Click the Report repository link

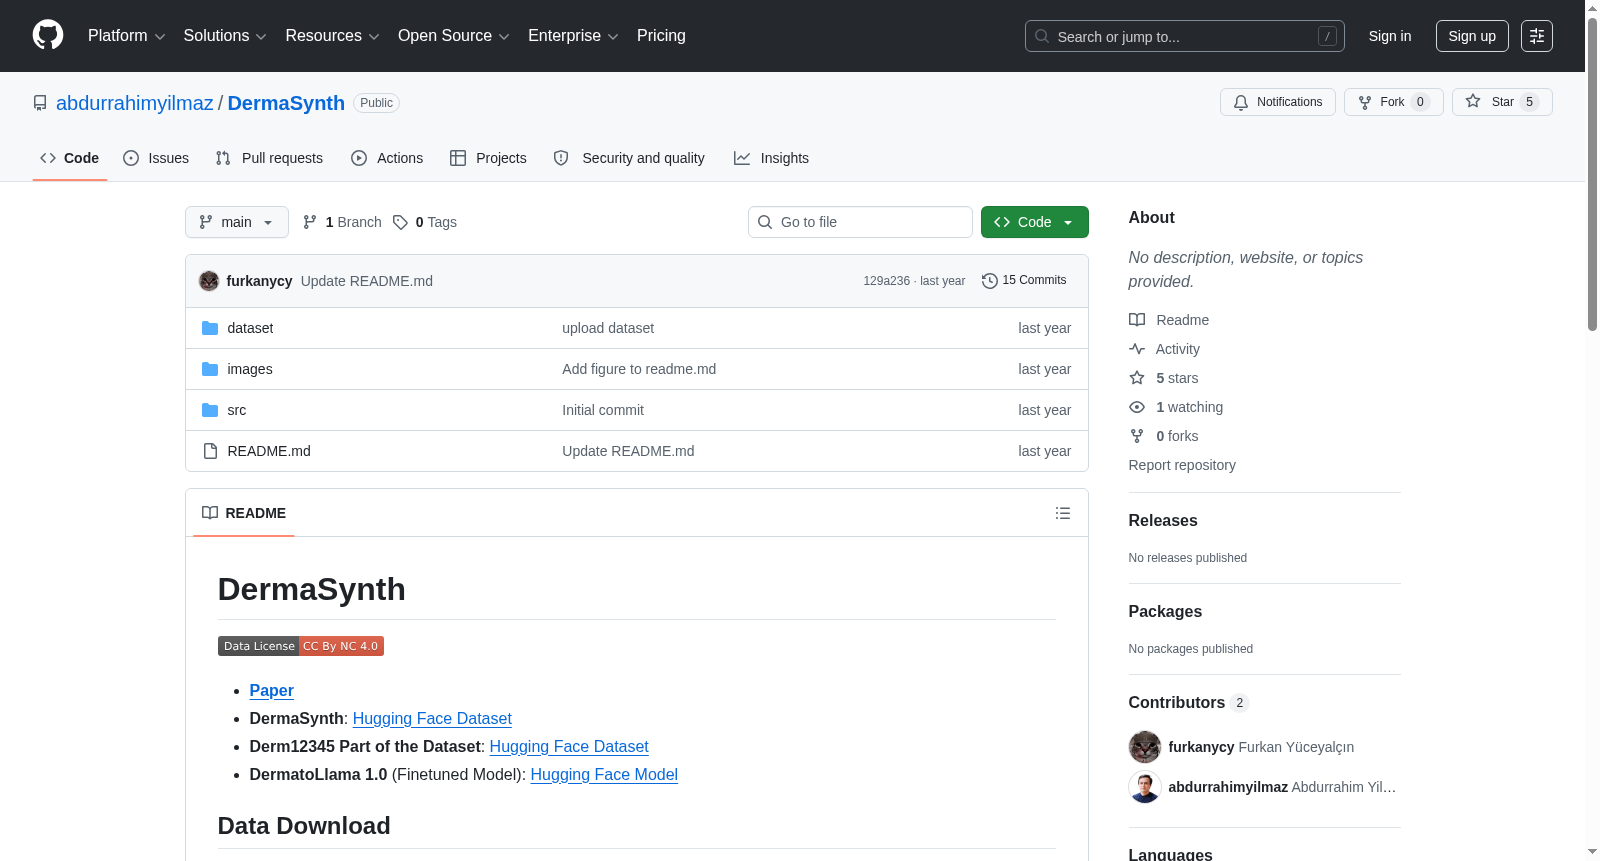(x=1182, y=465)
